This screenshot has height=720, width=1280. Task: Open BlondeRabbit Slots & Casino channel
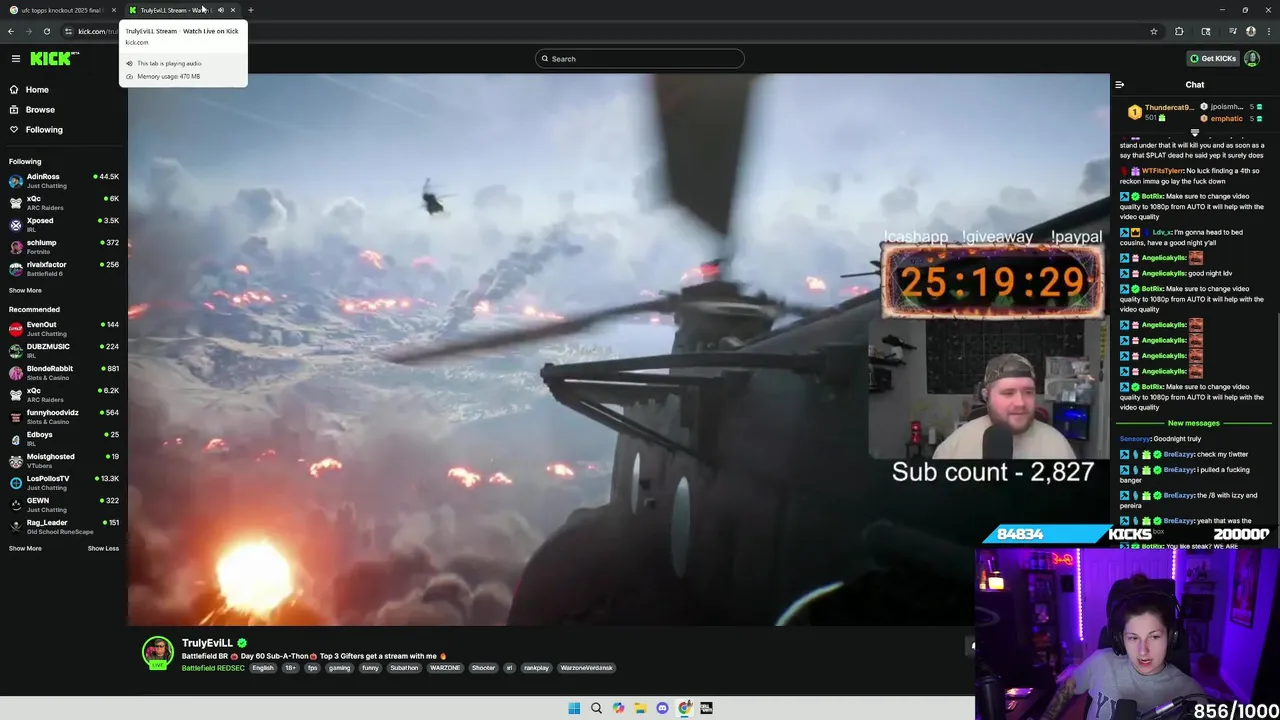click(x=64, y=373)
